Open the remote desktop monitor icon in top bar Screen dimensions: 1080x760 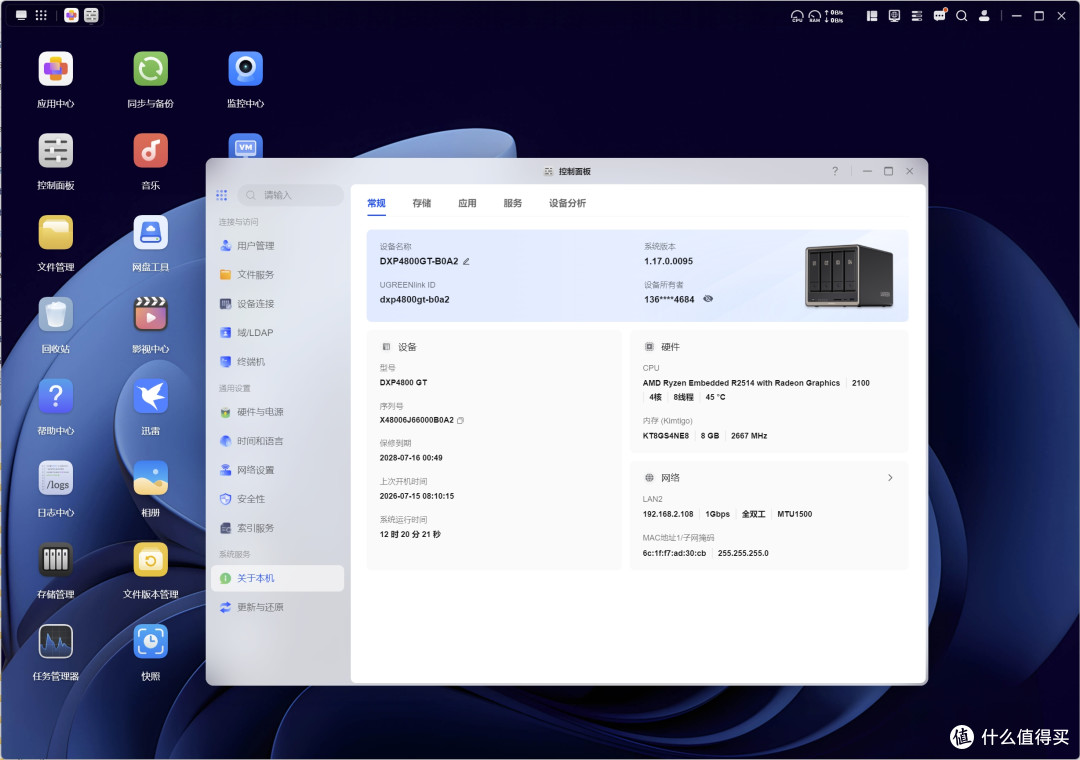click(894, 16)
